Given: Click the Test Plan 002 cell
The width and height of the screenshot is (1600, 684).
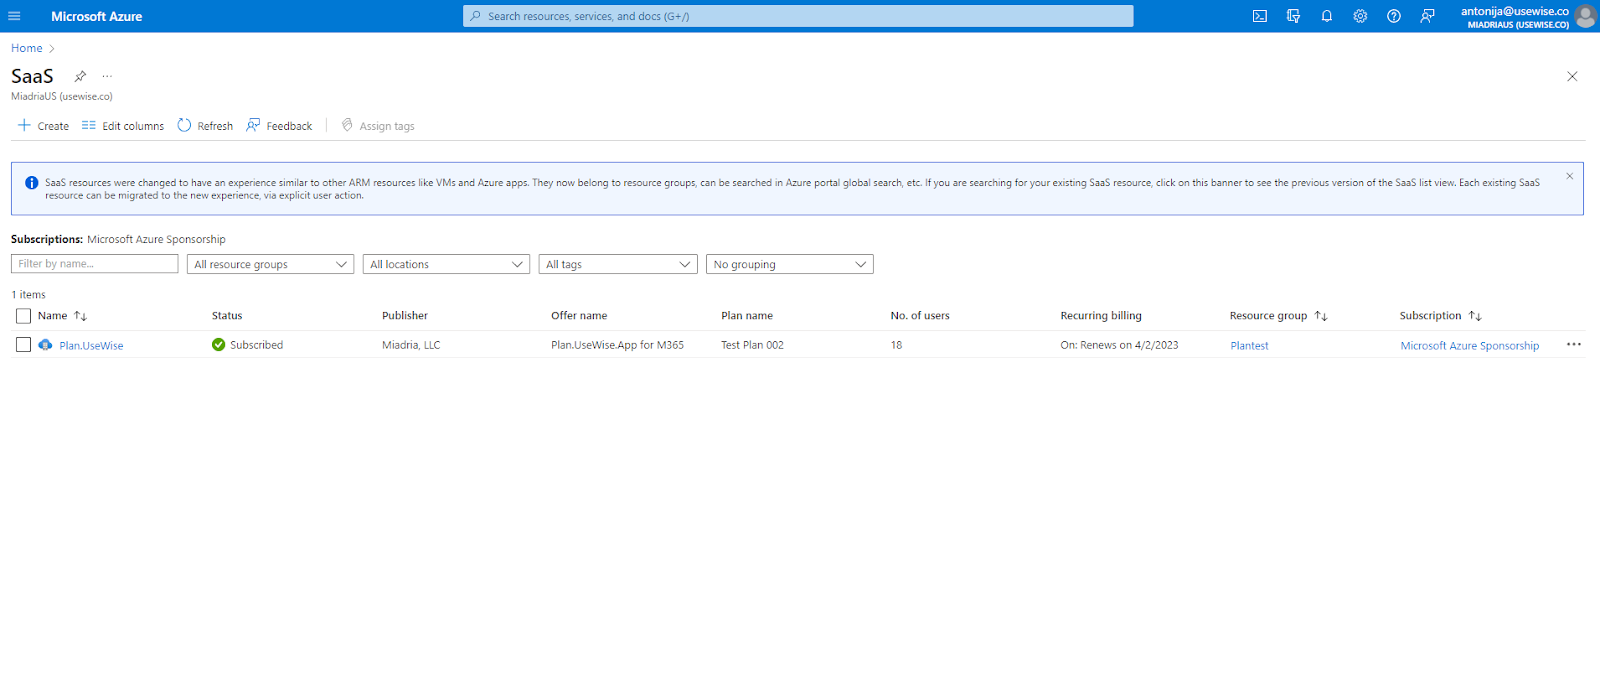Looking at the screenshot, I should [x=753, y=345].
